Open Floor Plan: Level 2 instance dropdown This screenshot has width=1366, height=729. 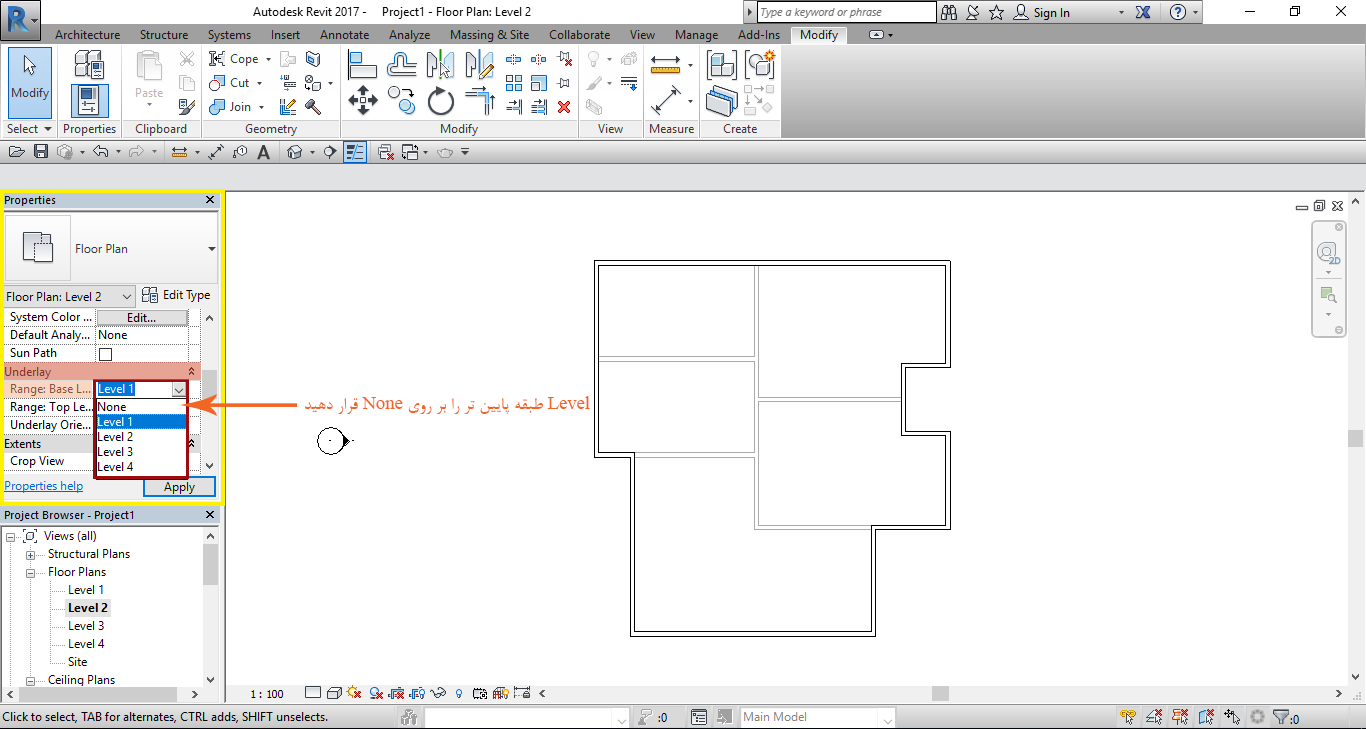pos(70,296)
